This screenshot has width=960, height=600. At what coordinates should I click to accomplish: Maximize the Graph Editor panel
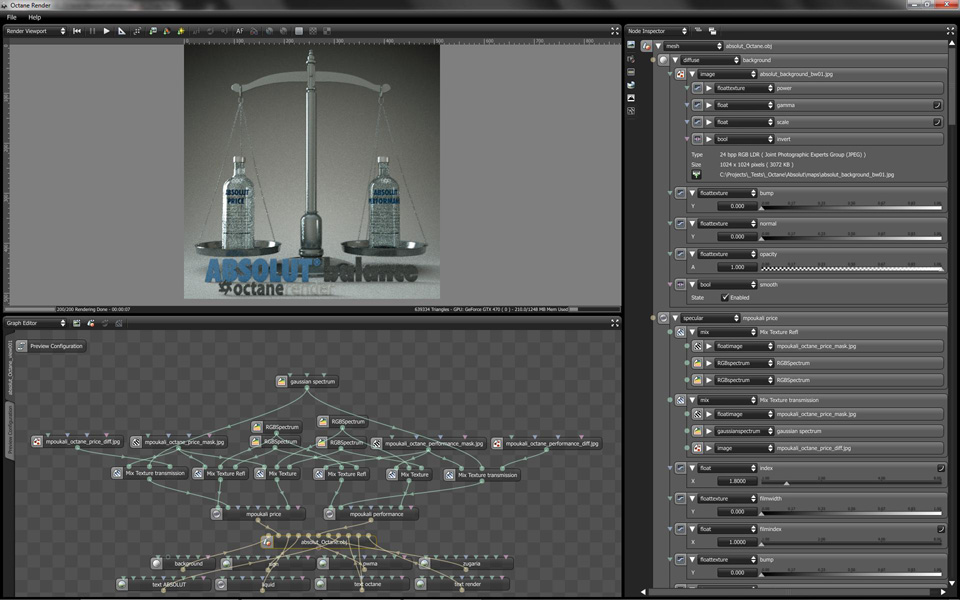(615, 323)
